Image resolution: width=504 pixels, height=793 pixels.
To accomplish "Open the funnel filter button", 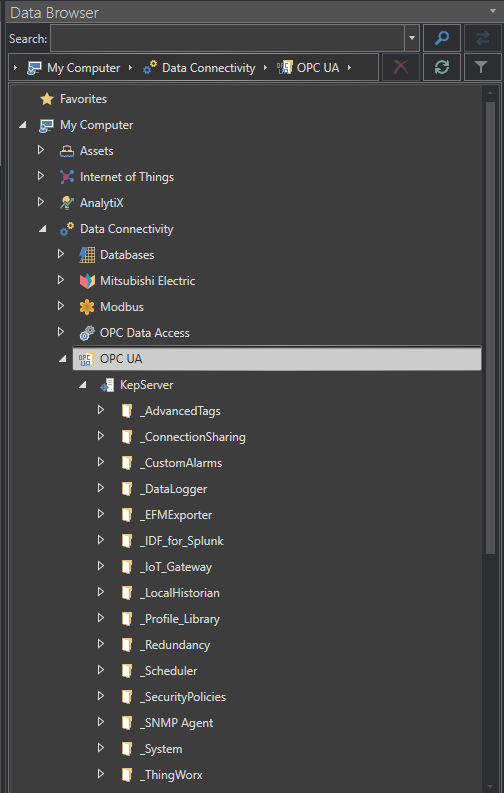I will pyautogui.click(x=483, y=67).
